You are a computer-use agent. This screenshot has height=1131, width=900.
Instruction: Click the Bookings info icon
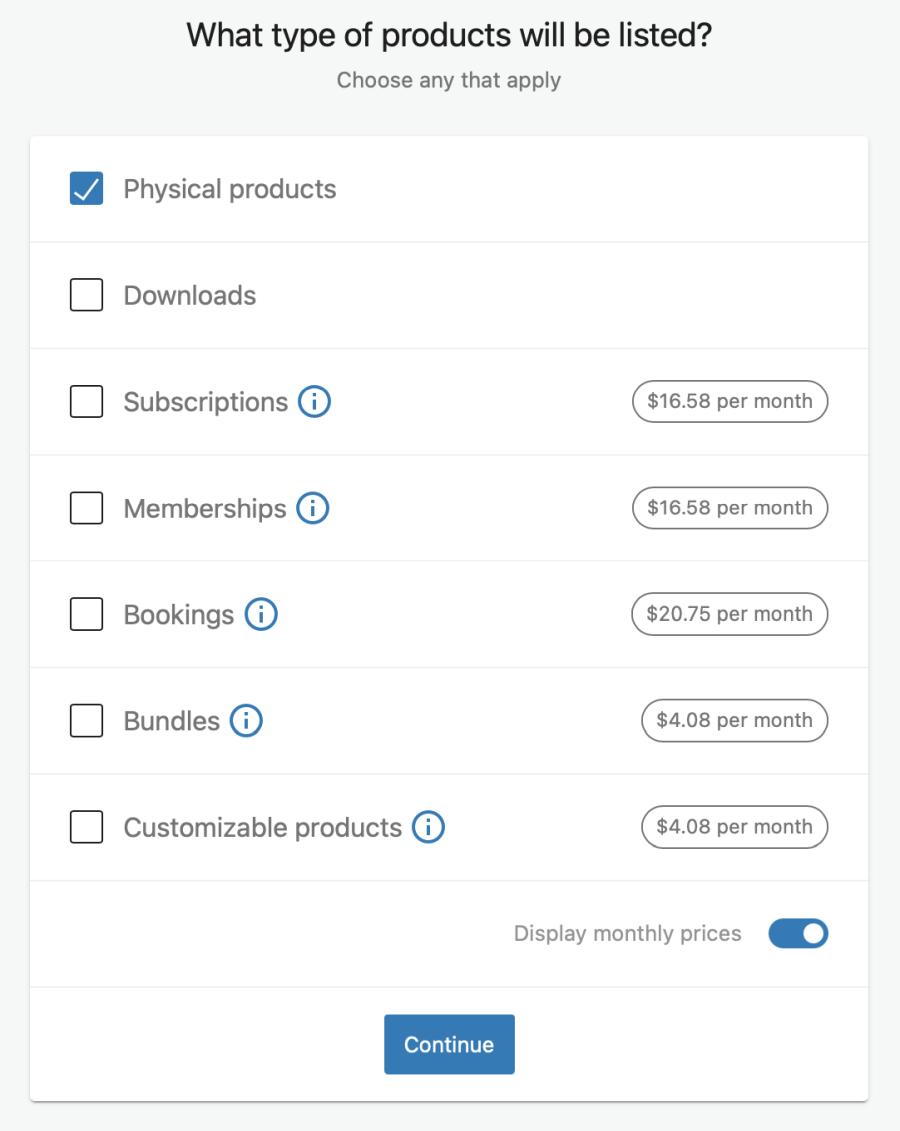tap(260, 614)
